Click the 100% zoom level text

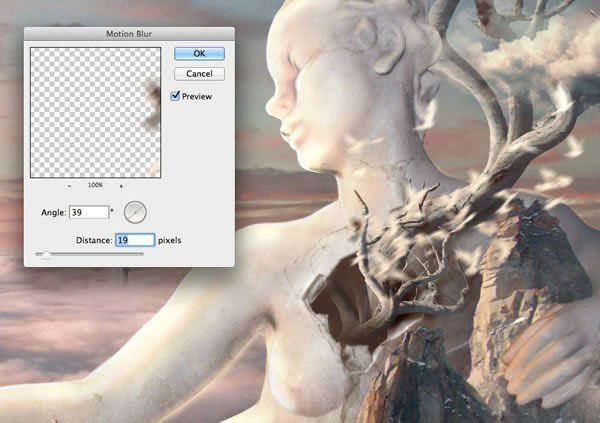(95, 185)
